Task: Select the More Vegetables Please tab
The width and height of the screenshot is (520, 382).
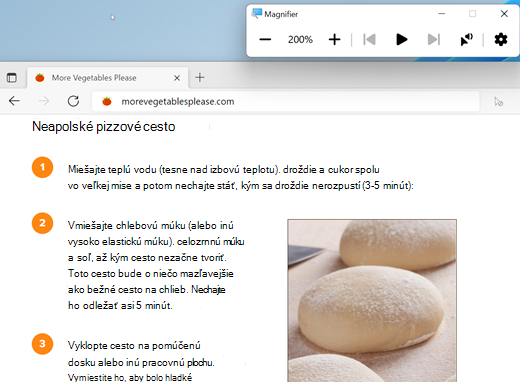Action: [107, 78]
